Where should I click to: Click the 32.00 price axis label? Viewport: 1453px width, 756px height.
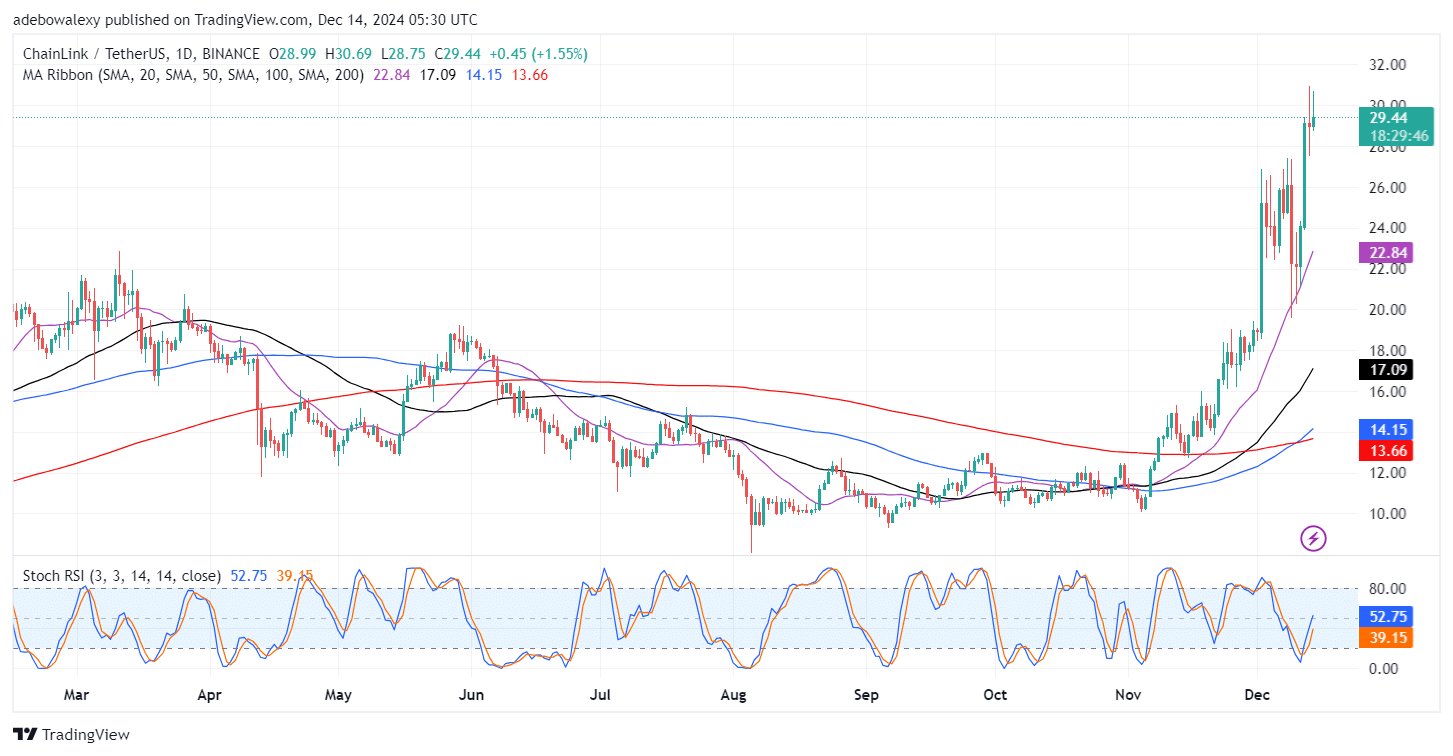point(1387,64)
